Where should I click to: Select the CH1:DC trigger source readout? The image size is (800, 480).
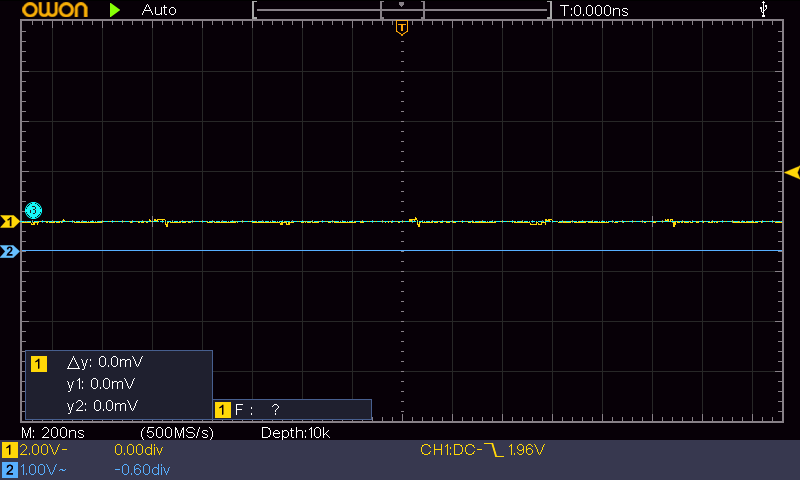[450, 450]
